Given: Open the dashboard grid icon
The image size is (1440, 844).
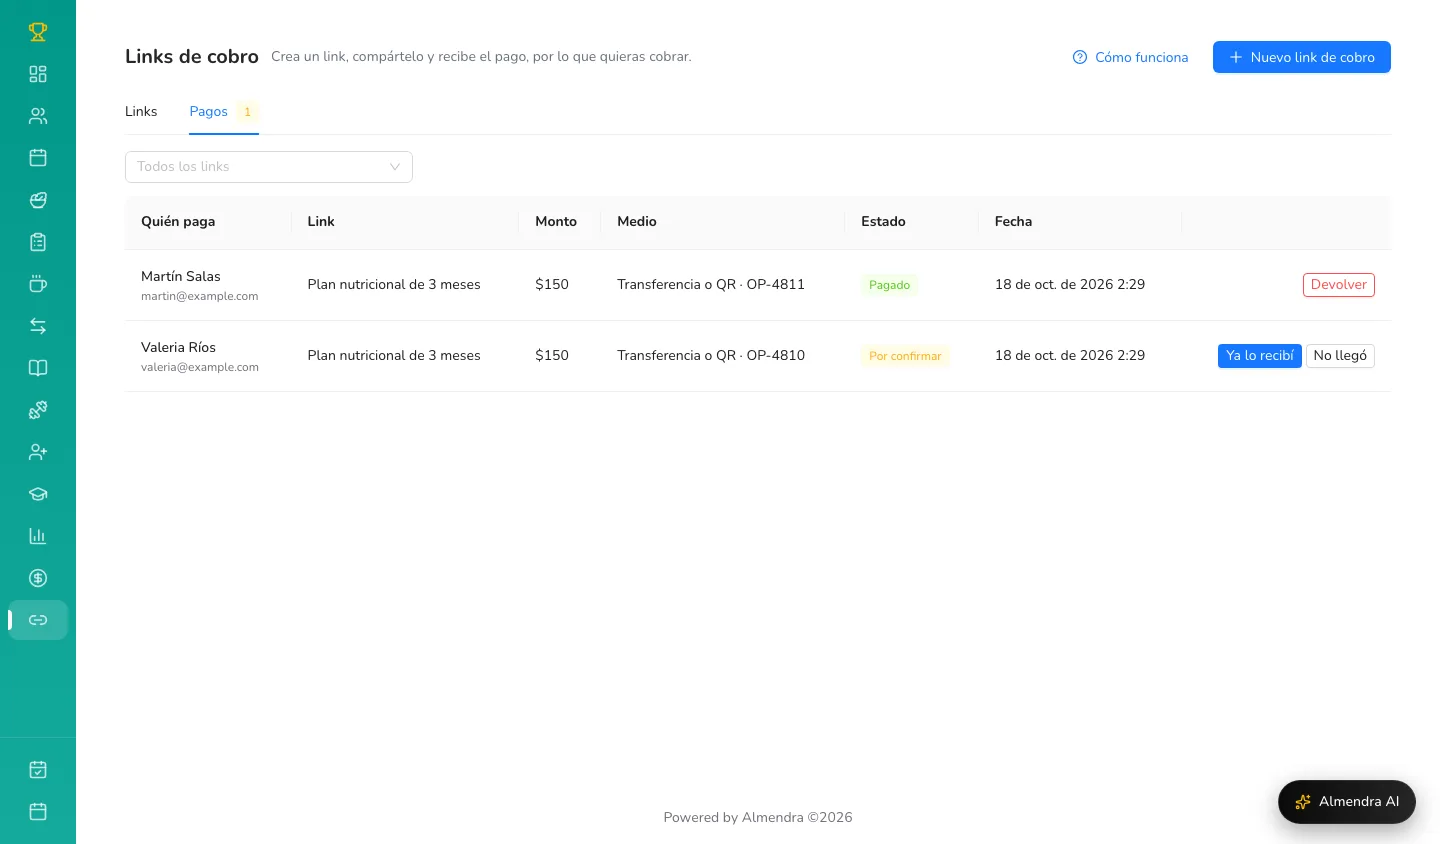Looking at the screenshot, I should click(38, 74).
